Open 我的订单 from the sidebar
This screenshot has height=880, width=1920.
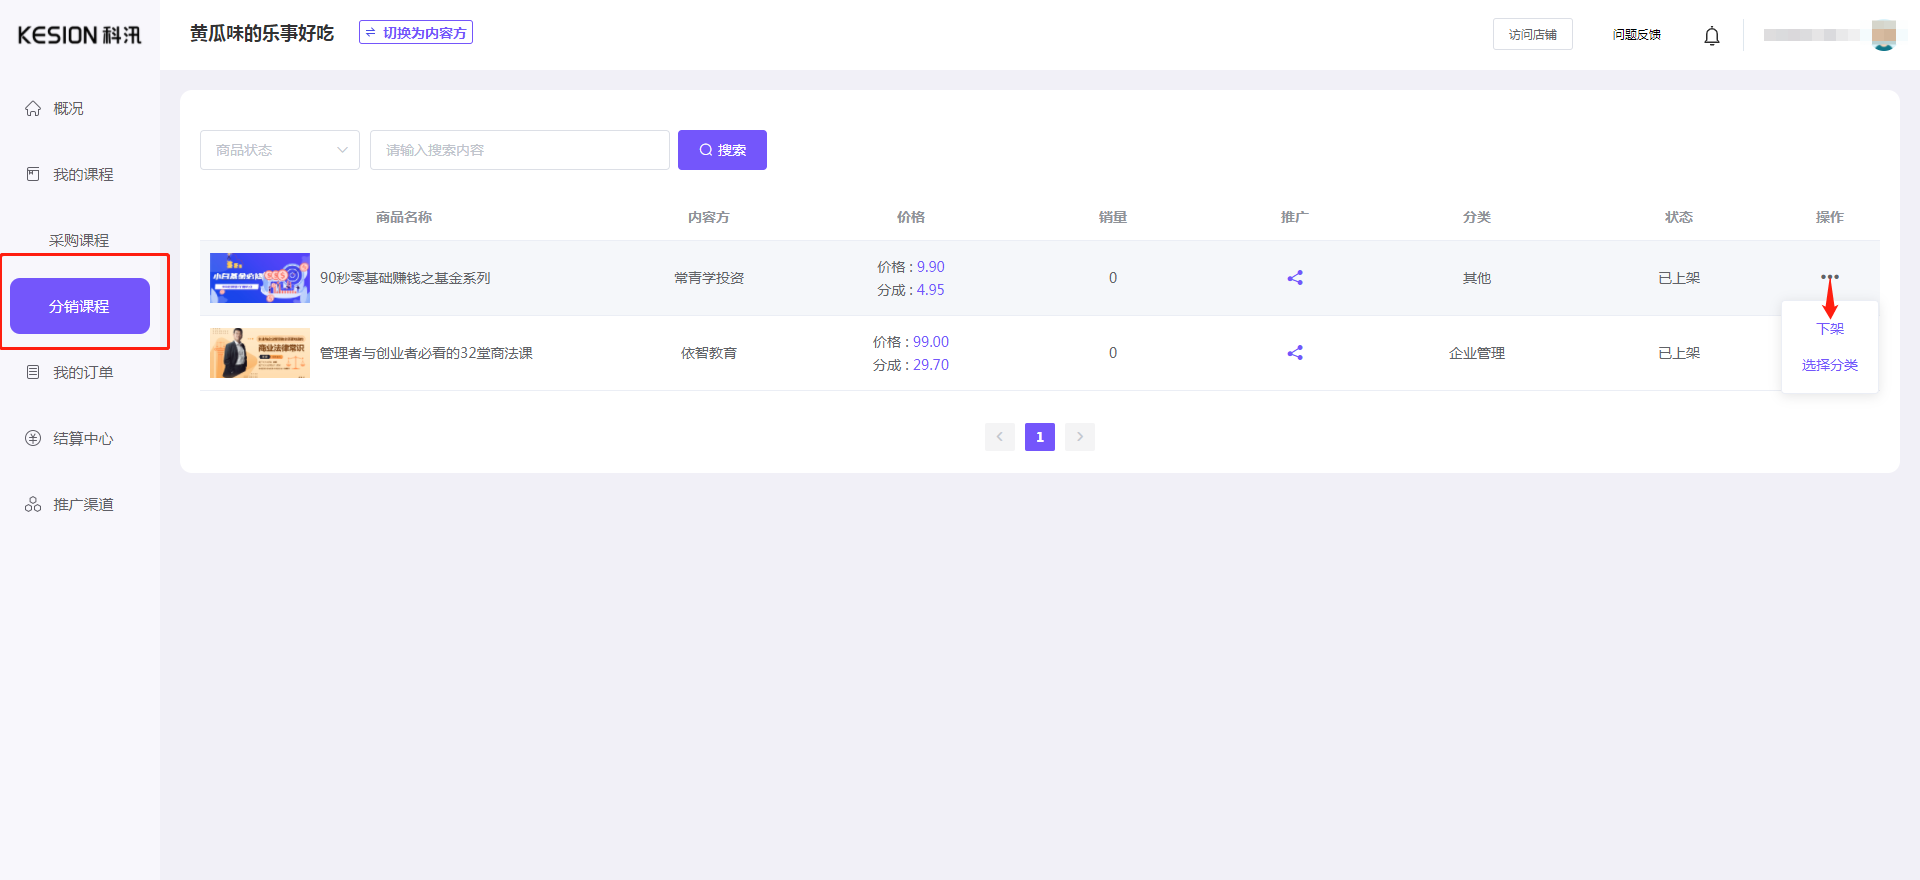tap(82, 372)
